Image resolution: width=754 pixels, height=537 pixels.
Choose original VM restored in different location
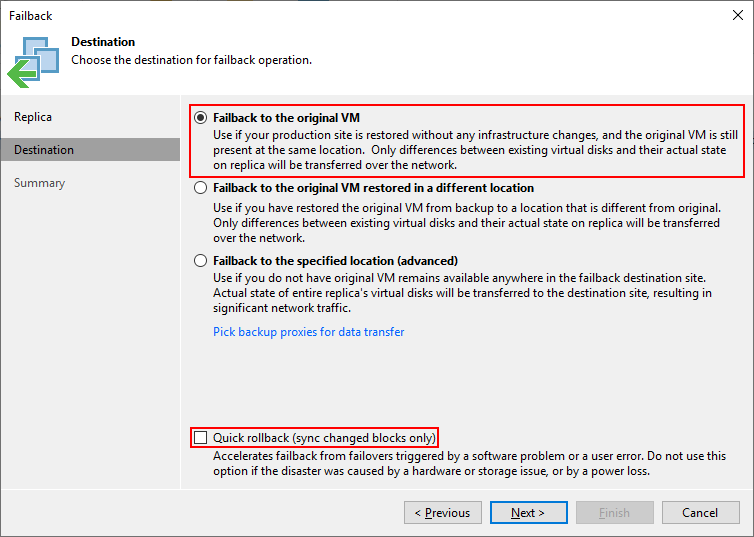coord(201,188)
